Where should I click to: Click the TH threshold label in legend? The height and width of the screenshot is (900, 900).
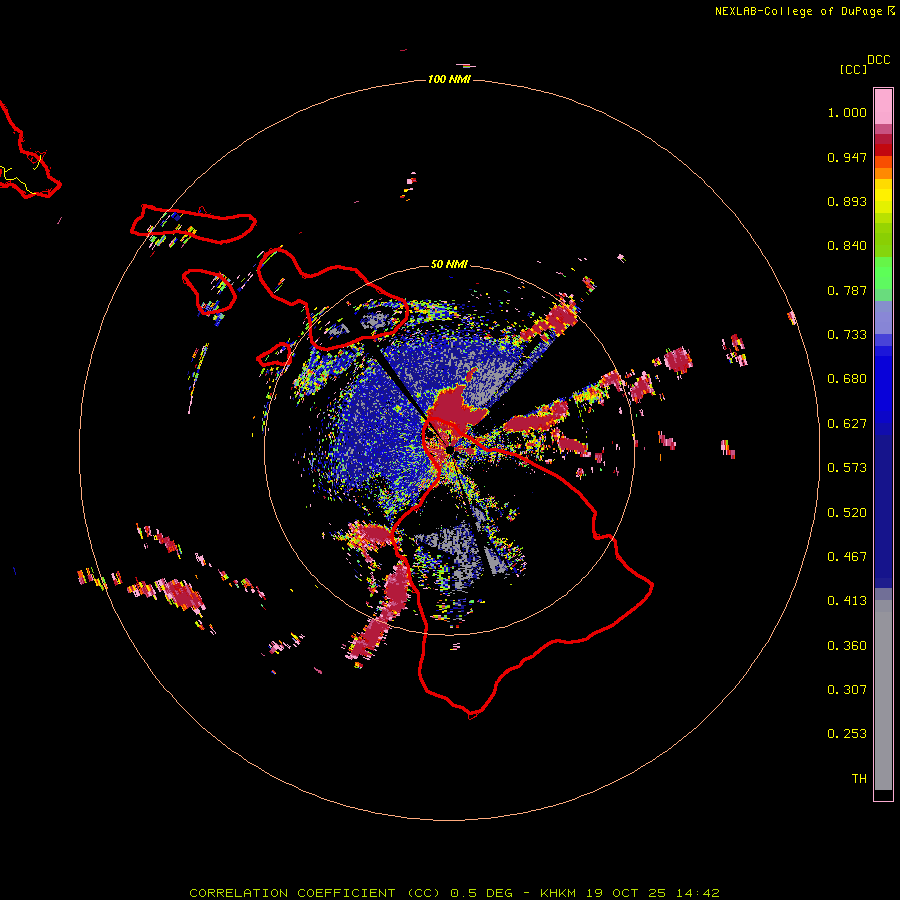(x=859, y=779)
